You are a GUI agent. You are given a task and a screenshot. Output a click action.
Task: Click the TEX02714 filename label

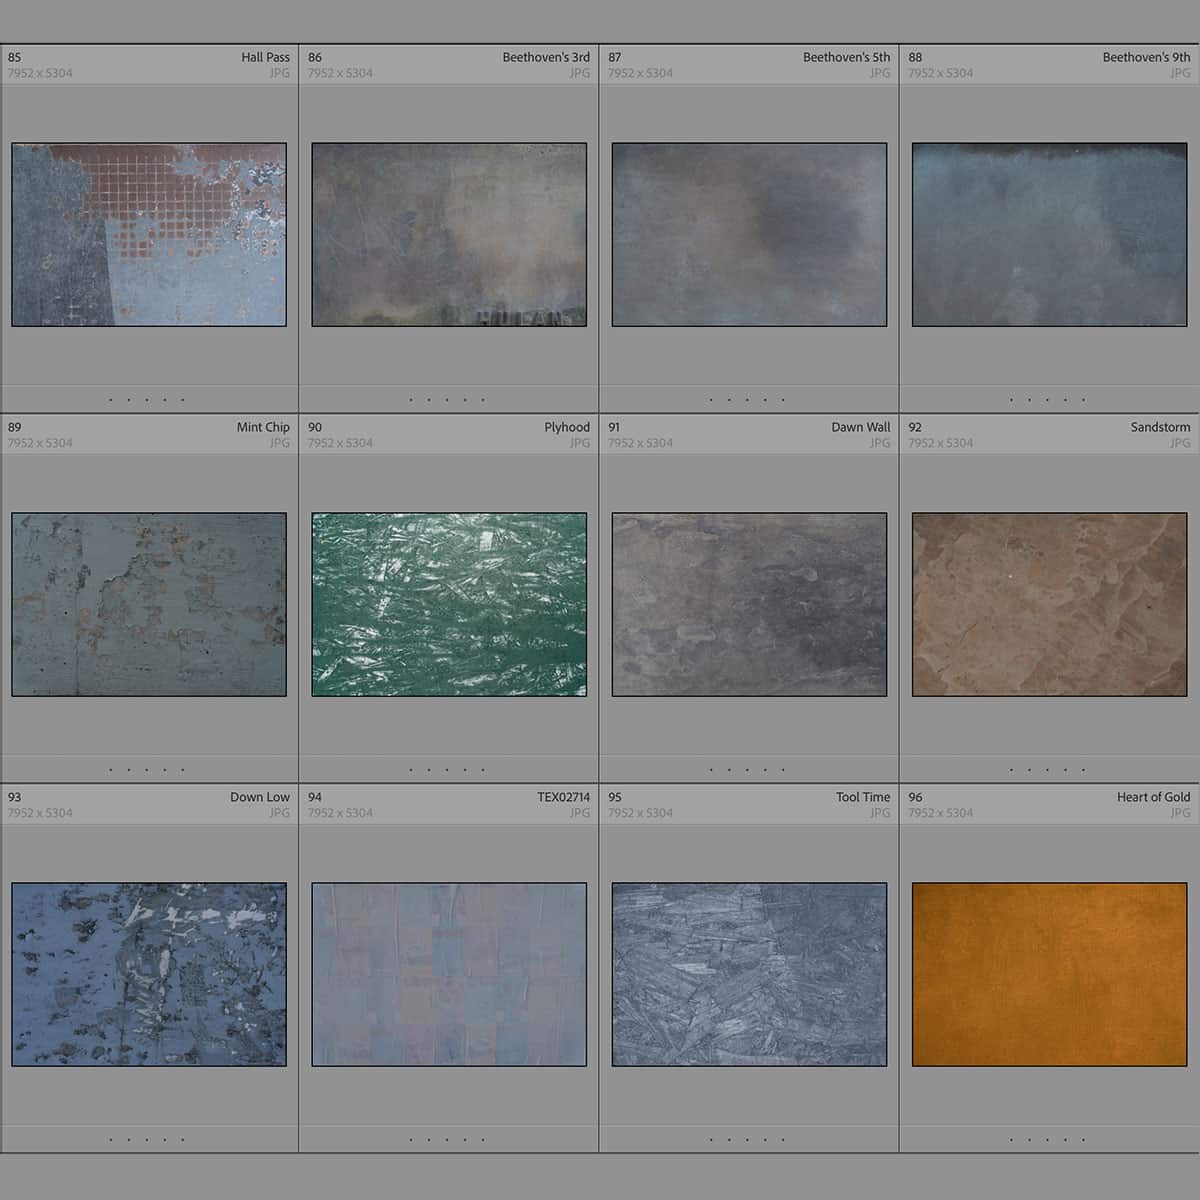(x=564, y=797)
